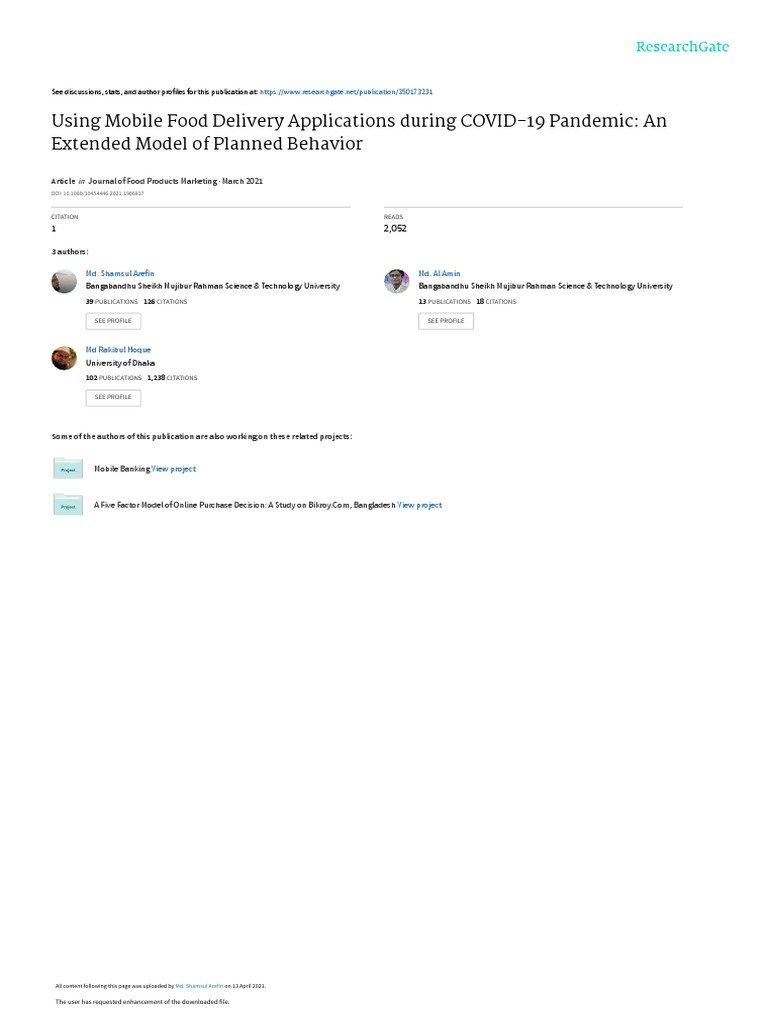The image size is (768, 1024).
Task: Click Md. Shamsul Arefin's profile photo
Action: tap(64, 281)
